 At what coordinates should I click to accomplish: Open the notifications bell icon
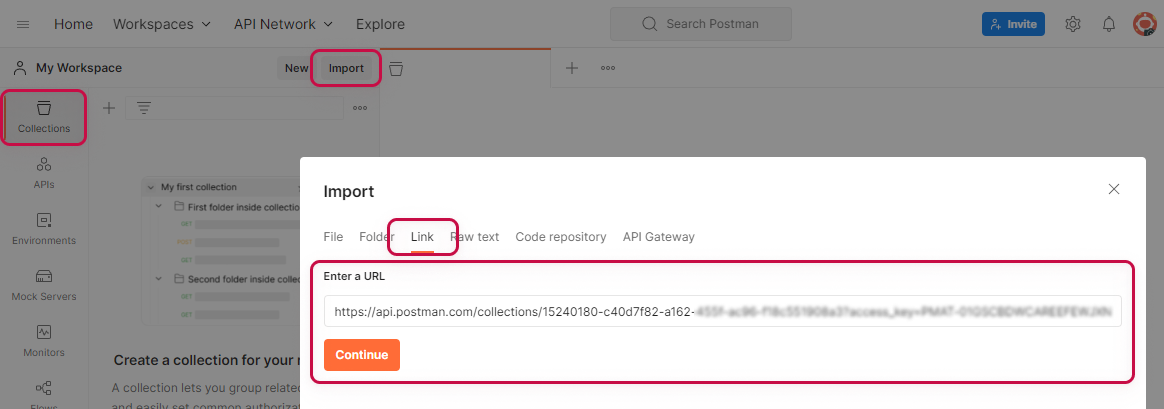[1109, 24]
